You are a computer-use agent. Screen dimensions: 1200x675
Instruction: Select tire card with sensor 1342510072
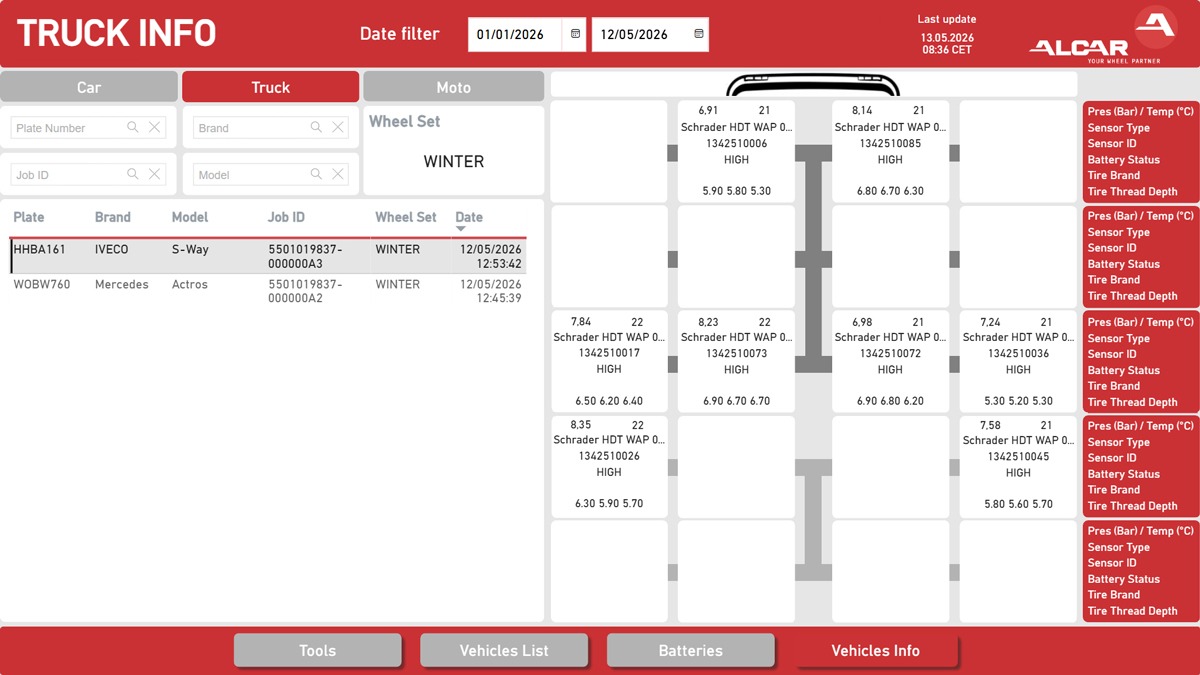pos(890,361)
